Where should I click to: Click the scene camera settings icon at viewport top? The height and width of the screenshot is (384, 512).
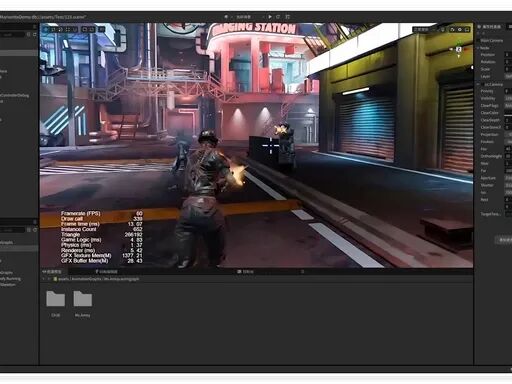[452, 29]
